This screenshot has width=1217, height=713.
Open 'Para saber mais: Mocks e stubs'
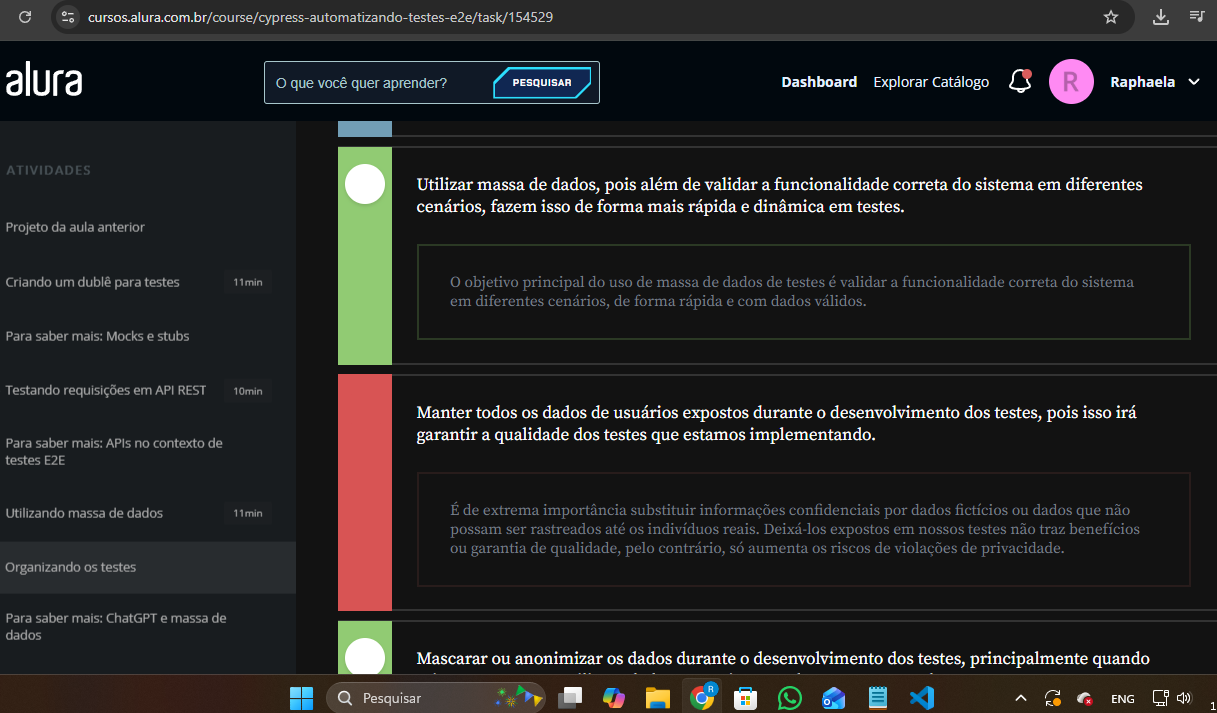(97, 336)
